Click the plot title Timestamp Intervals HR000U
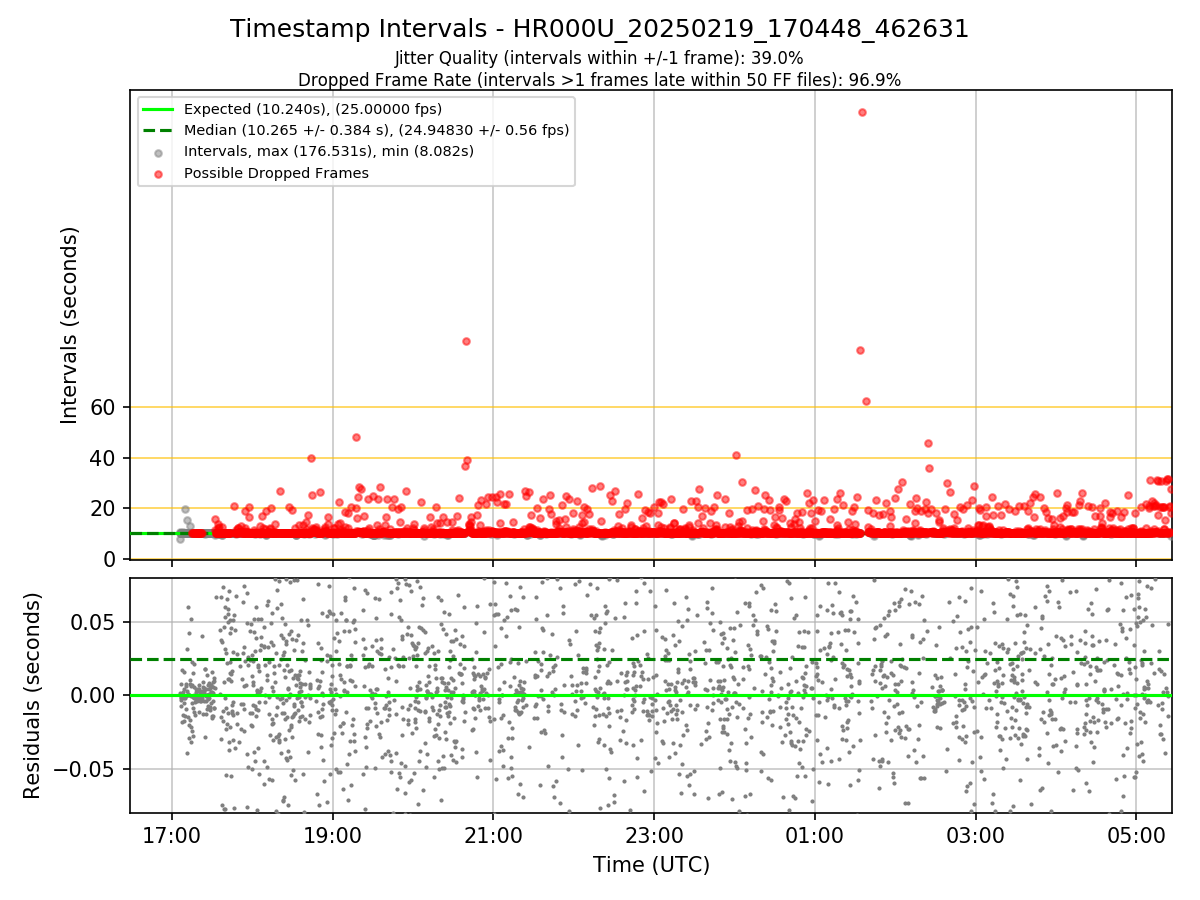1200x900 pixels. click(600, 29)
